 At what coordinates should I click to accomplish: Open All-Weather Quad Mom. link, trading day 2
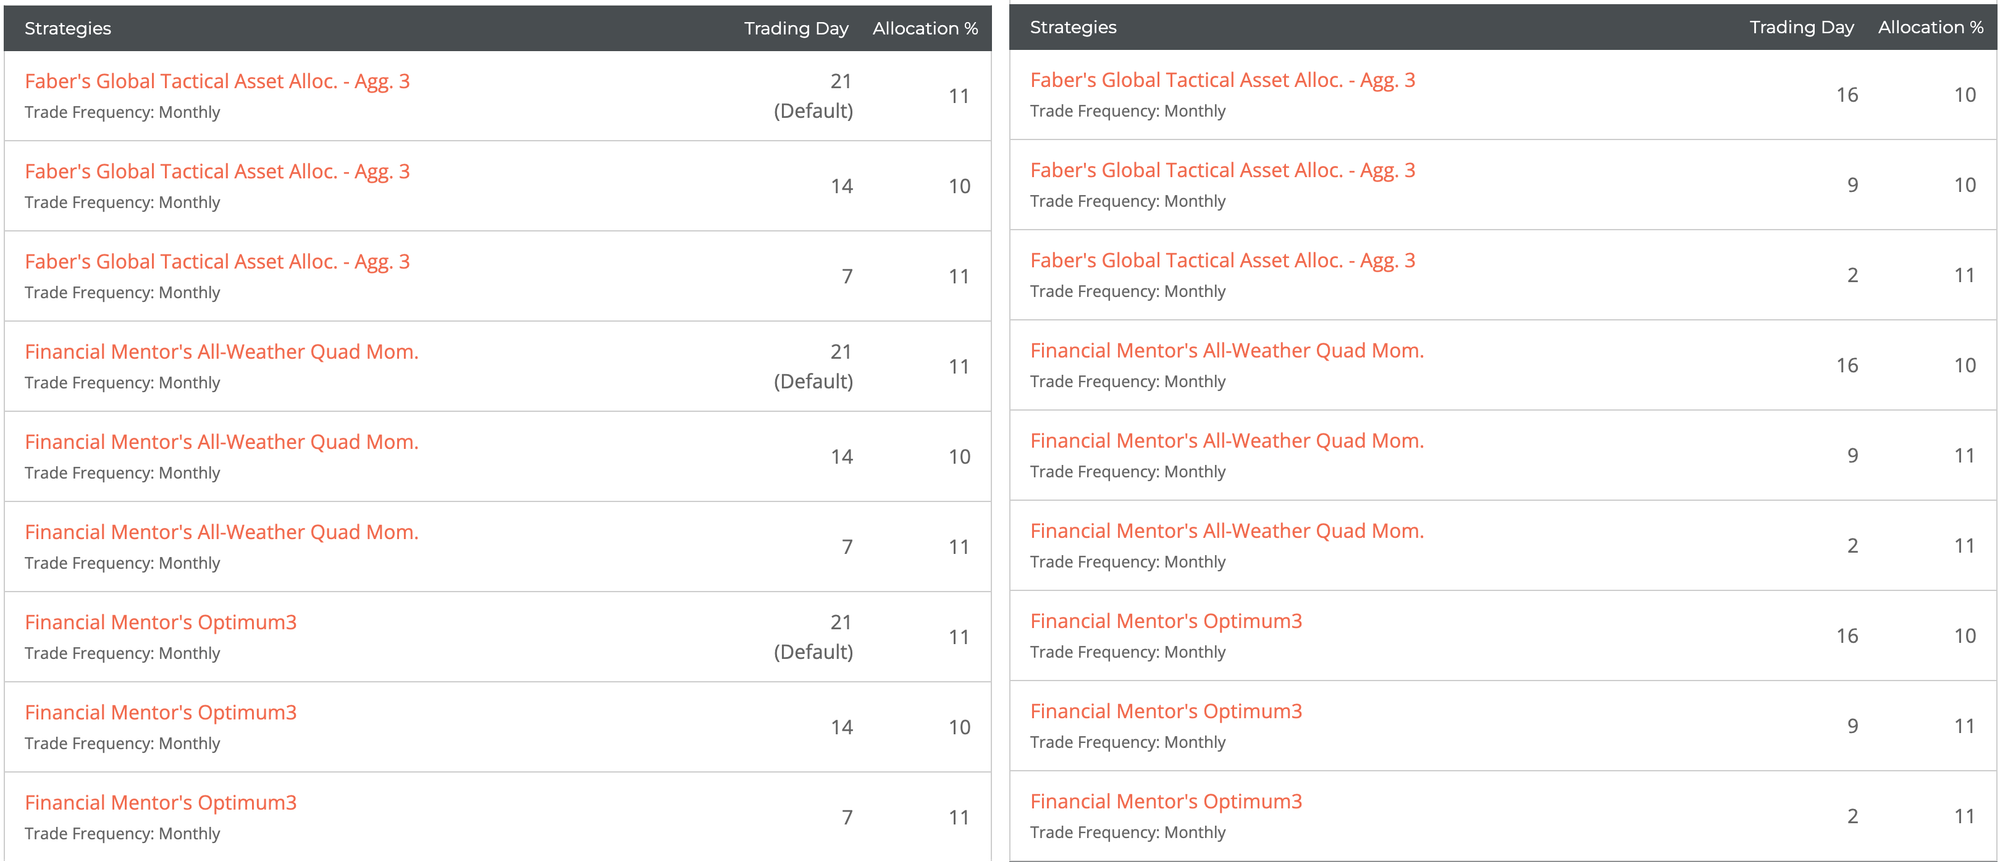pos(1226,531)
